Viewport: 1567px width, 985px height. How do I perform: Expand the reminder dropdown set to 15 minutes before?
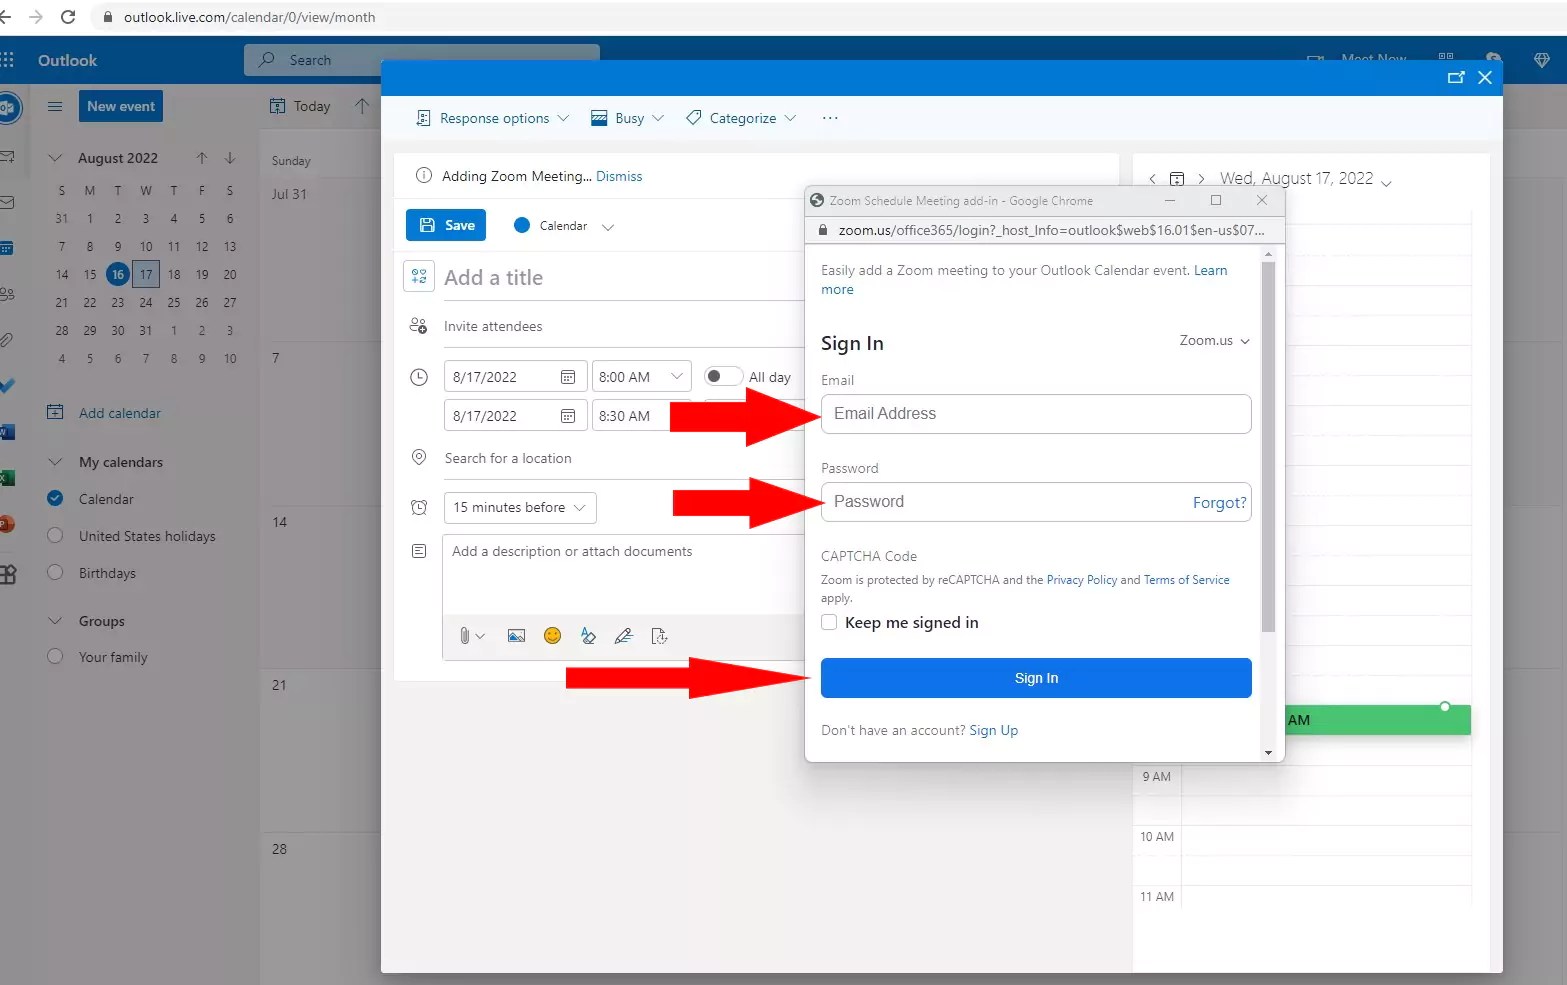[x=519, y=507]
